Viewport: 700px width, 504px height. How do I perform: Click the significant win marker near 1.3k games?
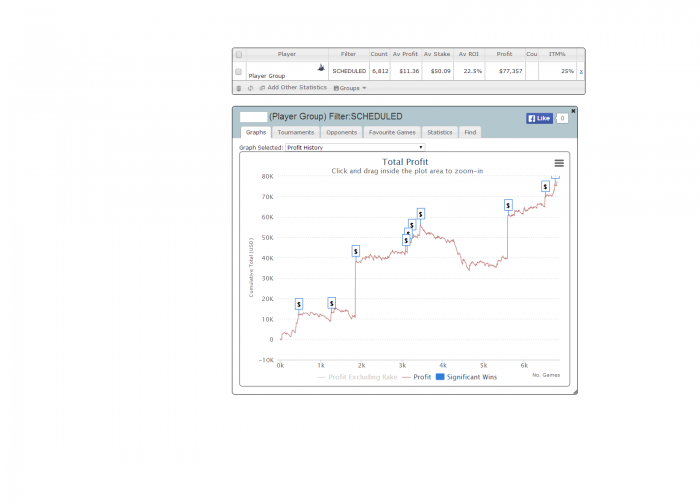point(331,304)
